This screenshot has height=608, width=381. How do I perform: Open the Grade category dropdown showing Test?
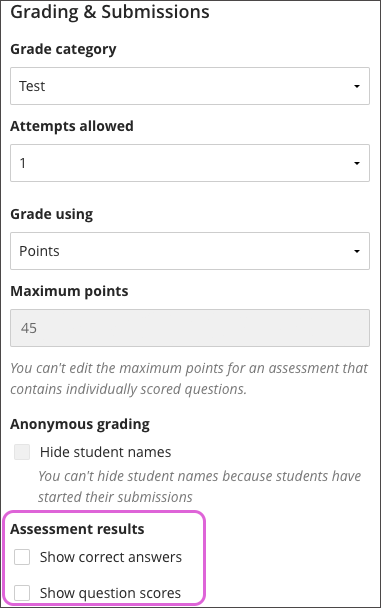[x=190, y=86]
